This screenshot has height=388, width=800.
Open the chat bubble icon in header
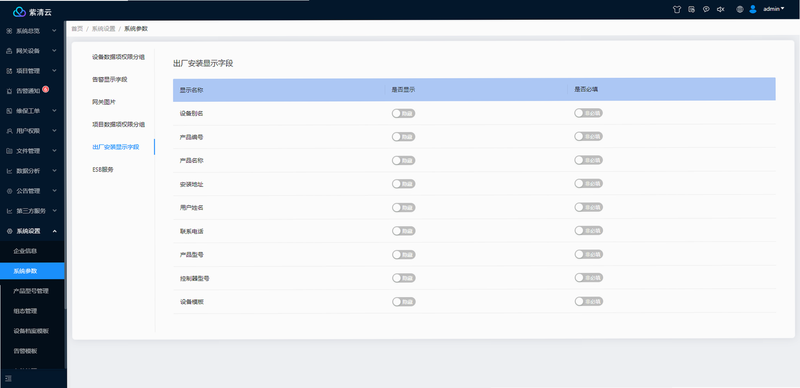point(706,9)
